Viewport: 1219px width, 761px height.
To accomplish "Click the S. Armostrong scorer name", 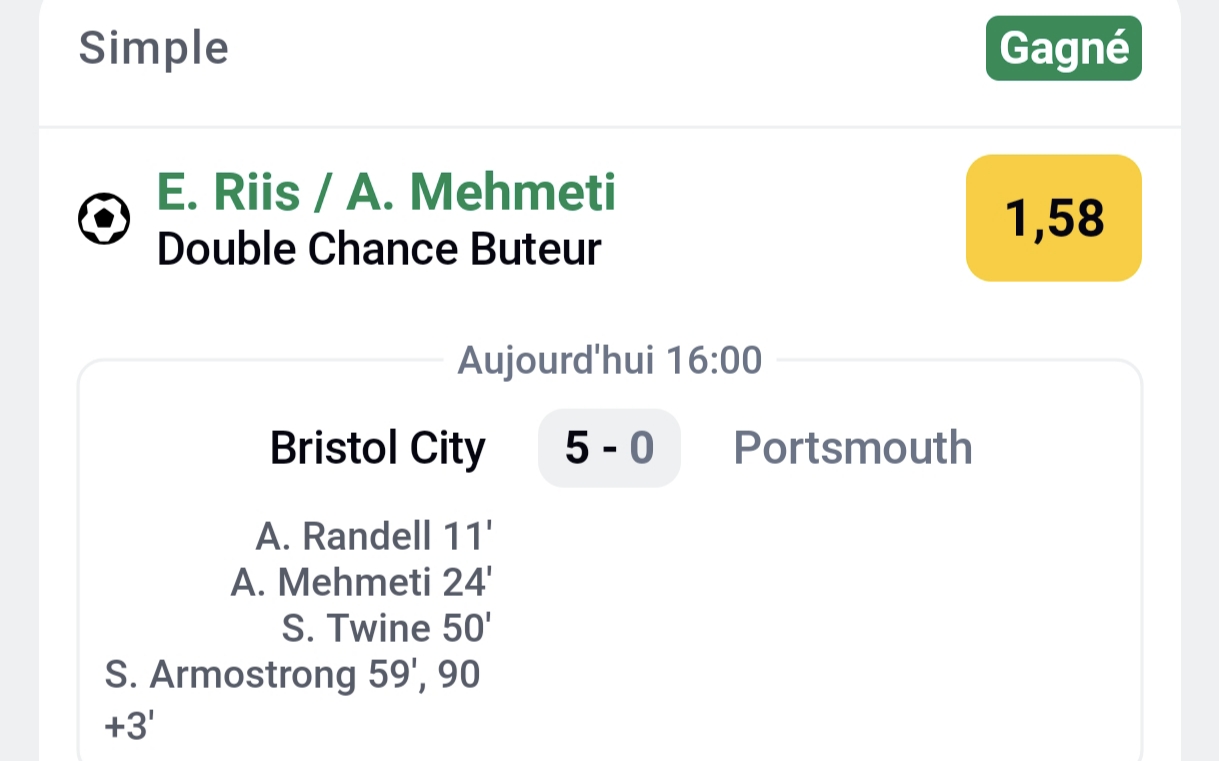I will pyautogui.click(x=230, y=676).
